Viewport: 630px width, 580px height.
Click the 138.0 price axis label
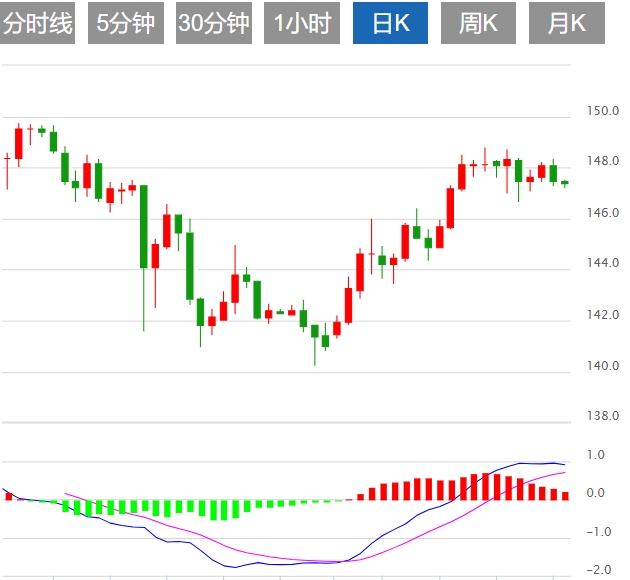point(603,415)
